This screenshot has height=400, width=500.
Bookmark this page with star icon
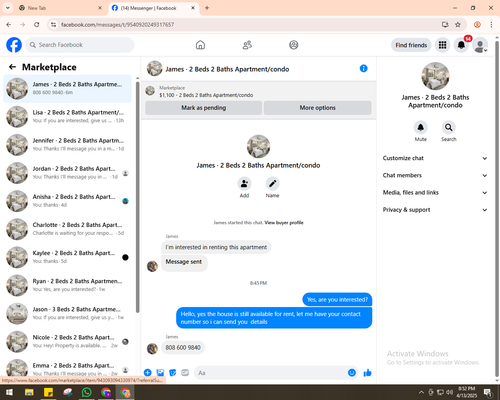coord(458,25)
